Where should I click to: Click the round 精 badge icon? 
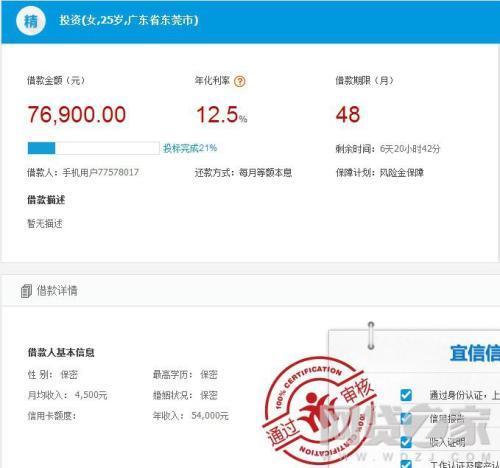click(31, 21)
